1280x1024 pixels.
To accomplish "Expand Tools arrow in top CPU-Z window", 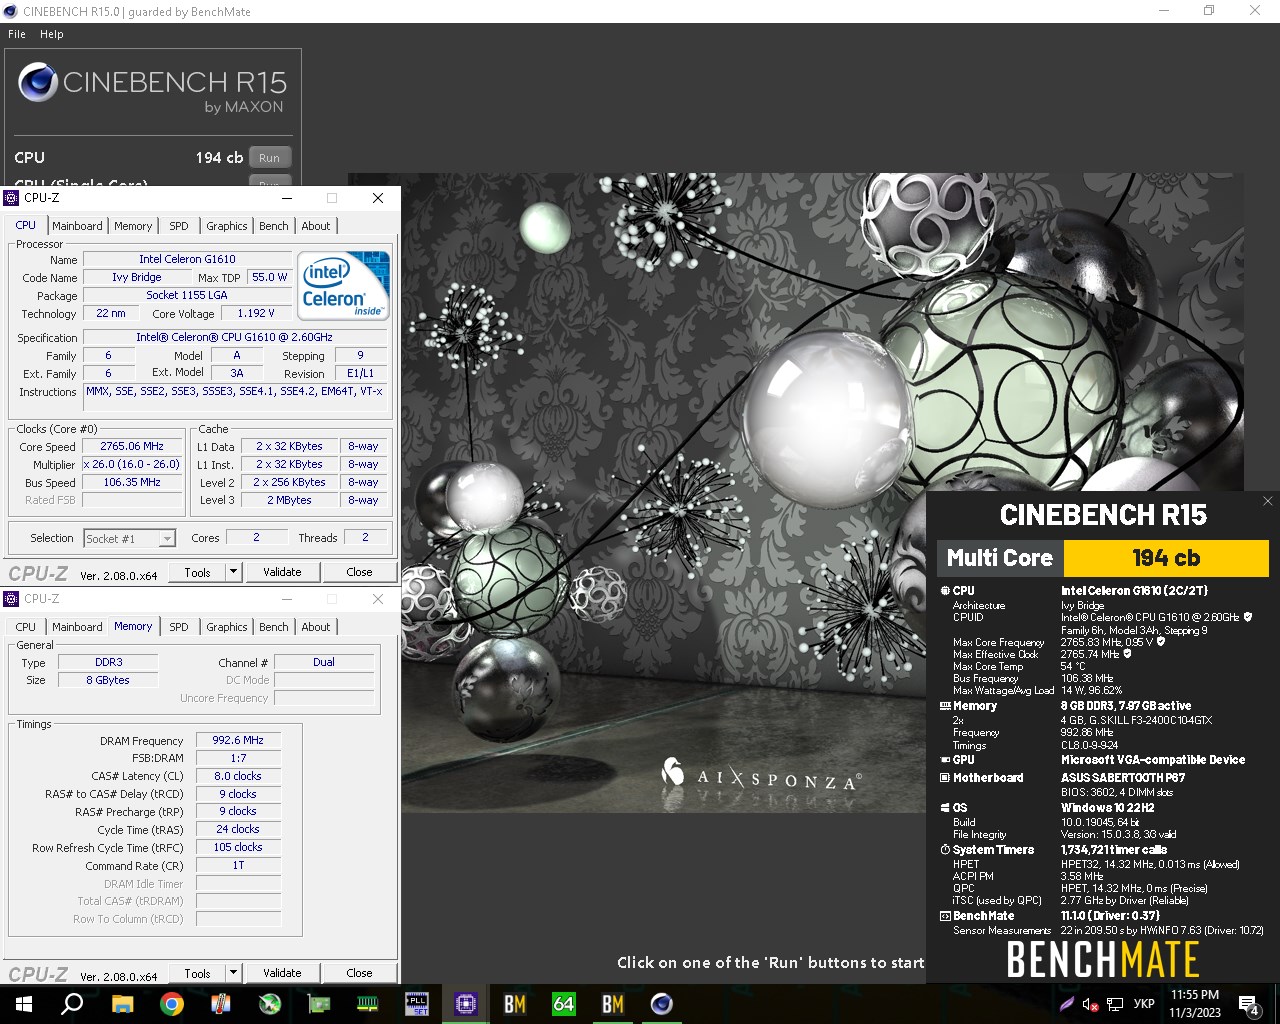I will [x=233, y=572].
